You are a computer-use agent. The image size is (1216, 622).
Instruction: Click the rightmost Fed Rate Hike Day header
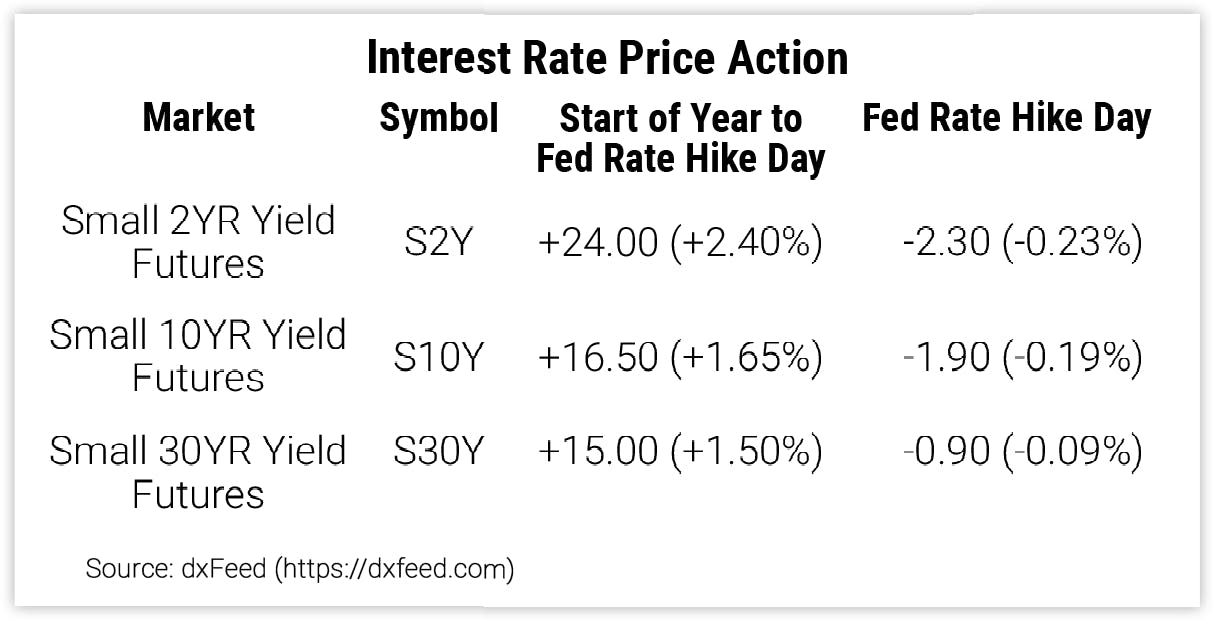[x=1006, y=118]
